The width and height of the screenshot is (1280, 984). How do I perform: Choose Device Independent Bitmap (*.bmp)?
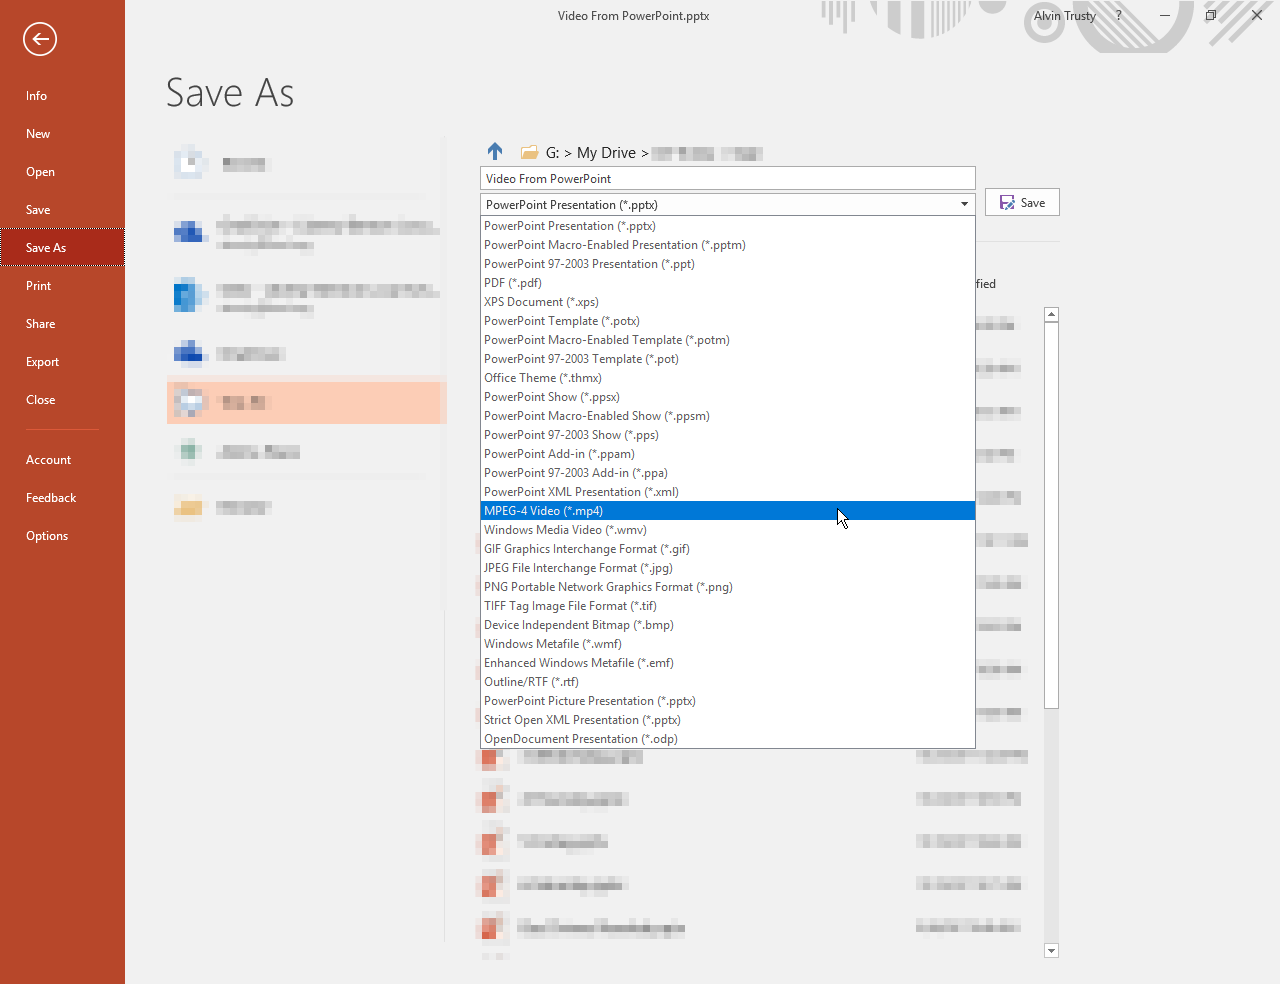coord(727,625)
